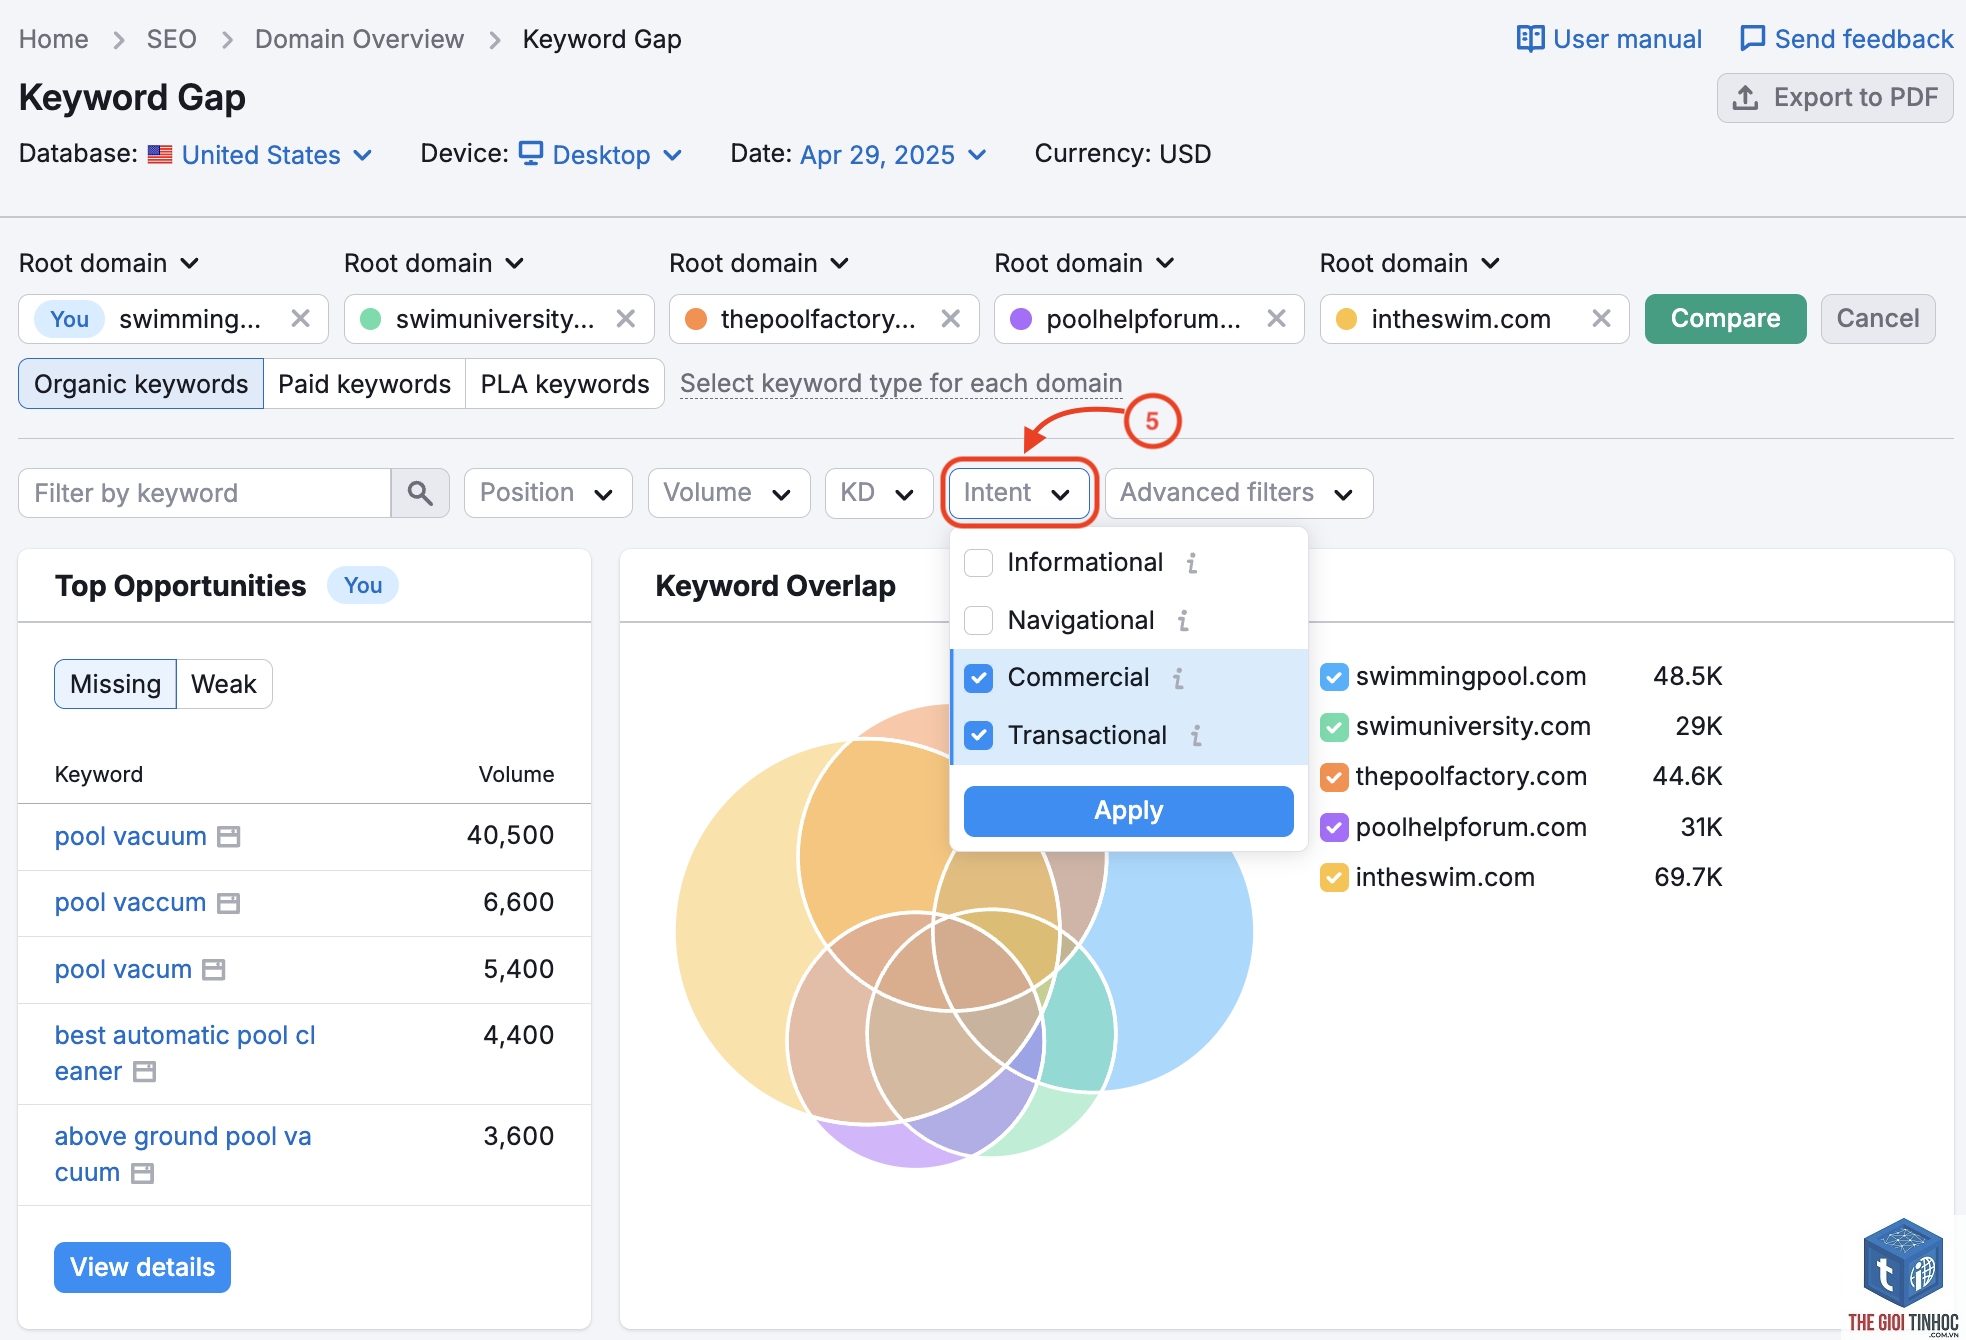Click purple color dot of poolhelpforum domain
The width and height of the screenshot is (1966, 1340).
click(1021, 319)
